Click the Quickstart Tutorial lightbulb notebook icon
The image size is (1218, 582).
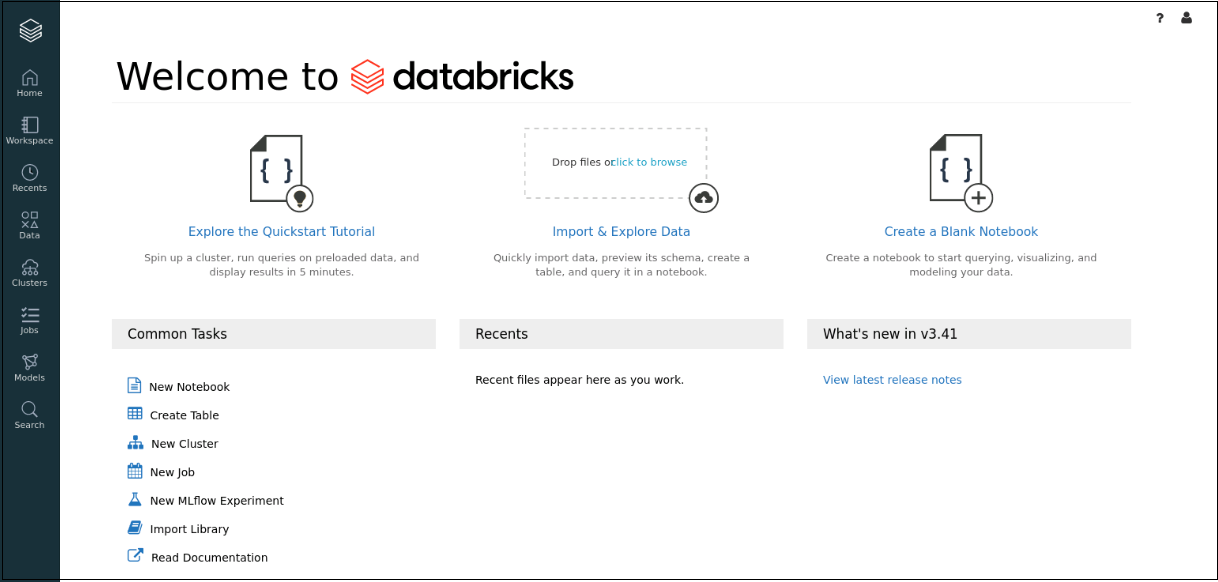pos(281,173)
